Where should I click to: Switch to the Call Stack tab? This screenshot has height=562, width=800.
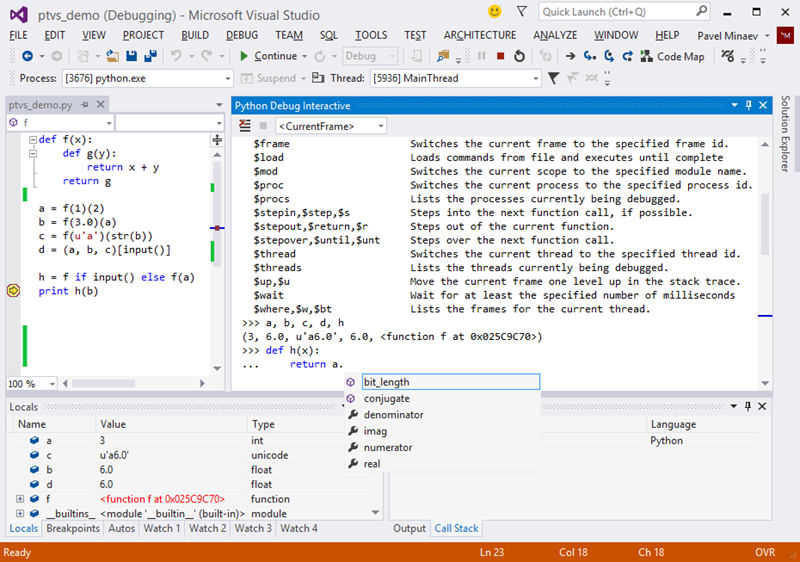pyautogui.click(x=456, y=528)
